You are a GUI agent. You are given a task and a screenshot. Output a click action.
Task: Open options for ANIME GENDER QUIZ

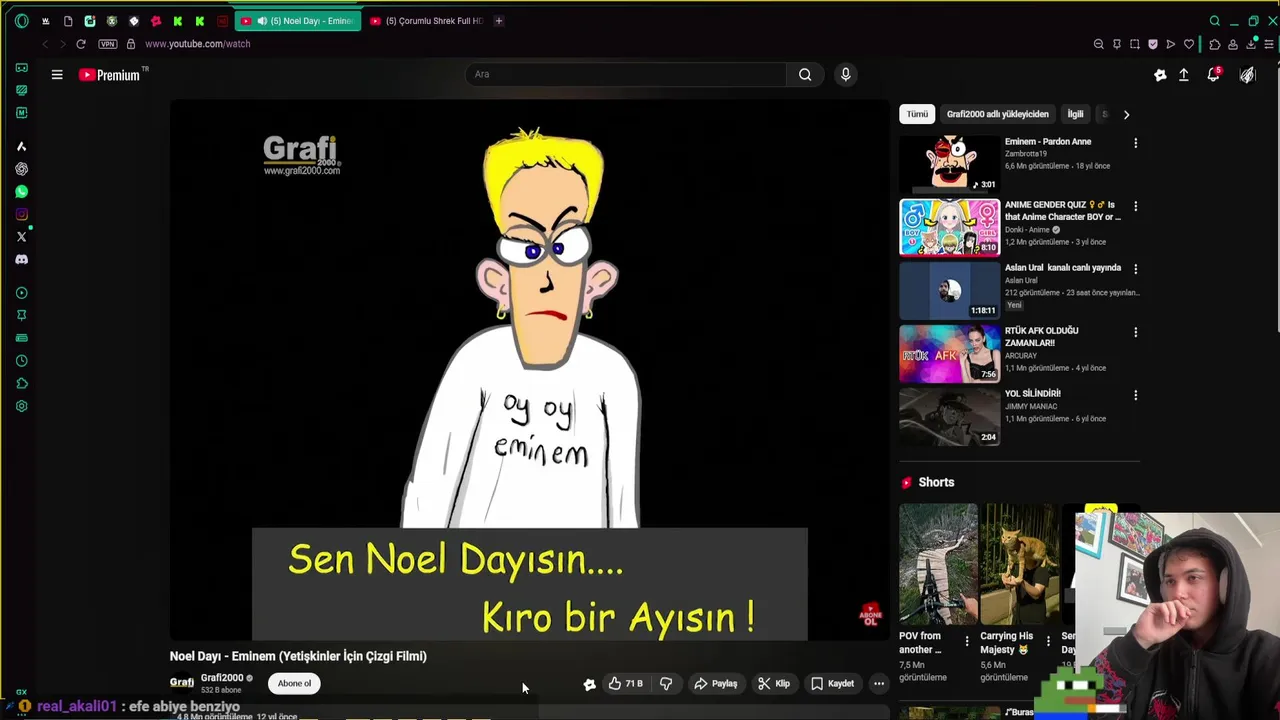tap(1135, 206)
